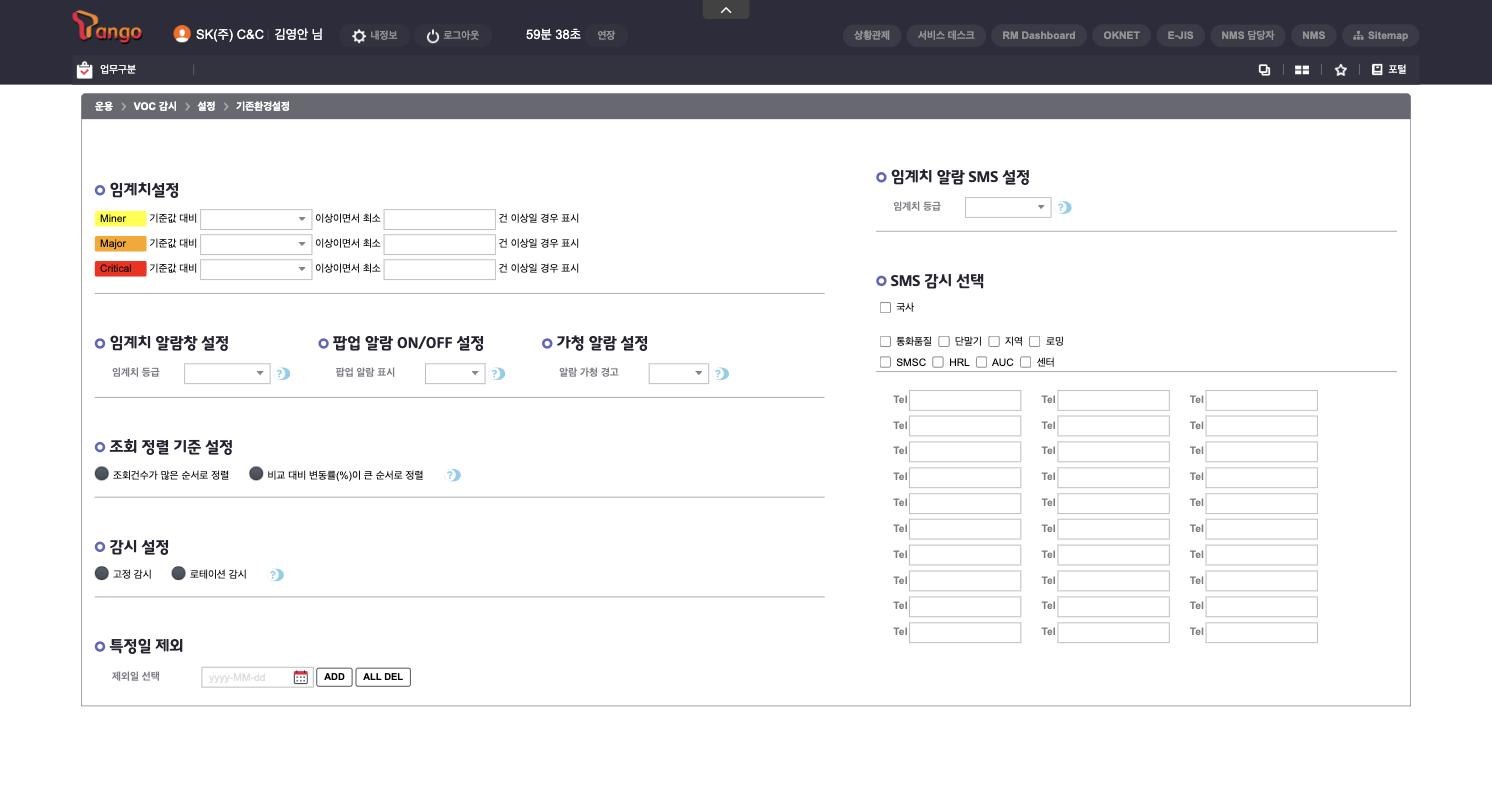This screenshot has width=1492, height=812.
Task: Open the Sitemap menu
Action: click(x=1380, y=35)
